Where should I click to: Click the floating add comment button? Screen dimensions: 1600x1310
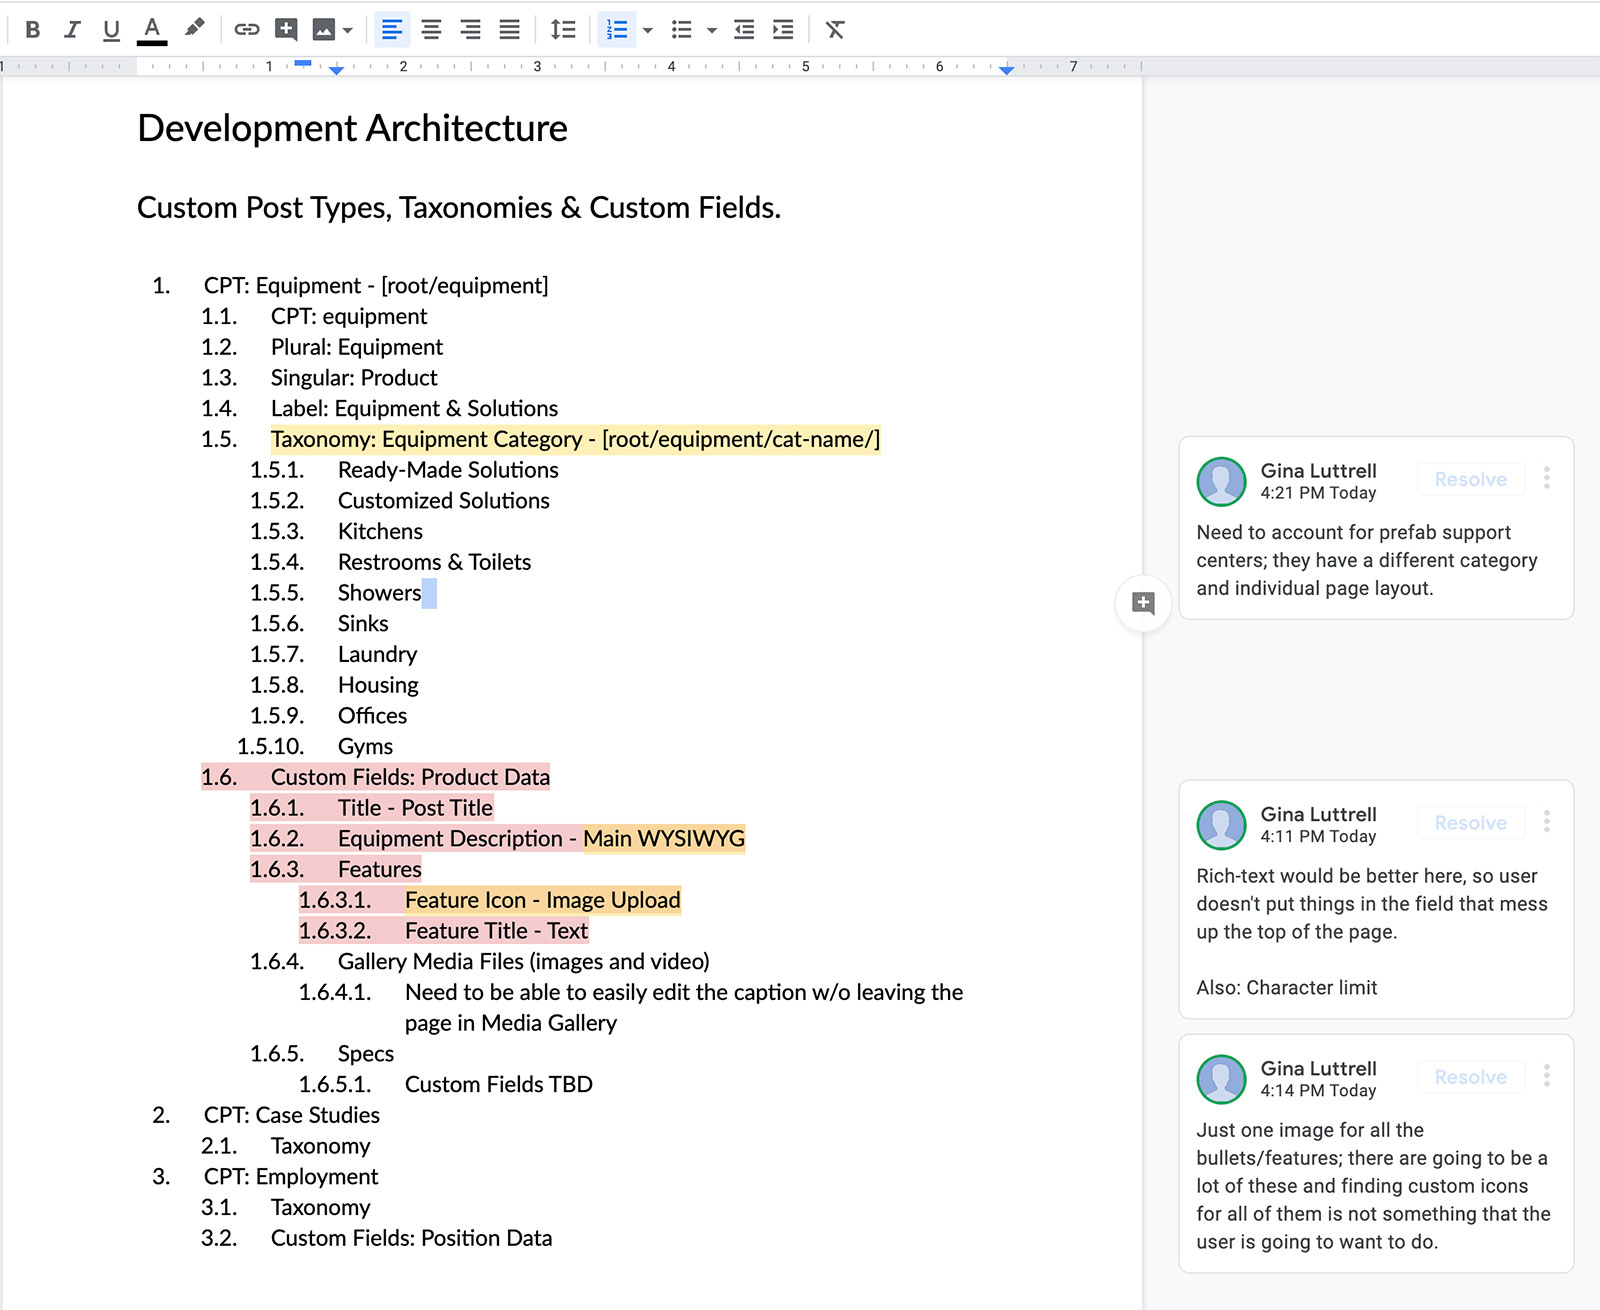click(1143, 603)
